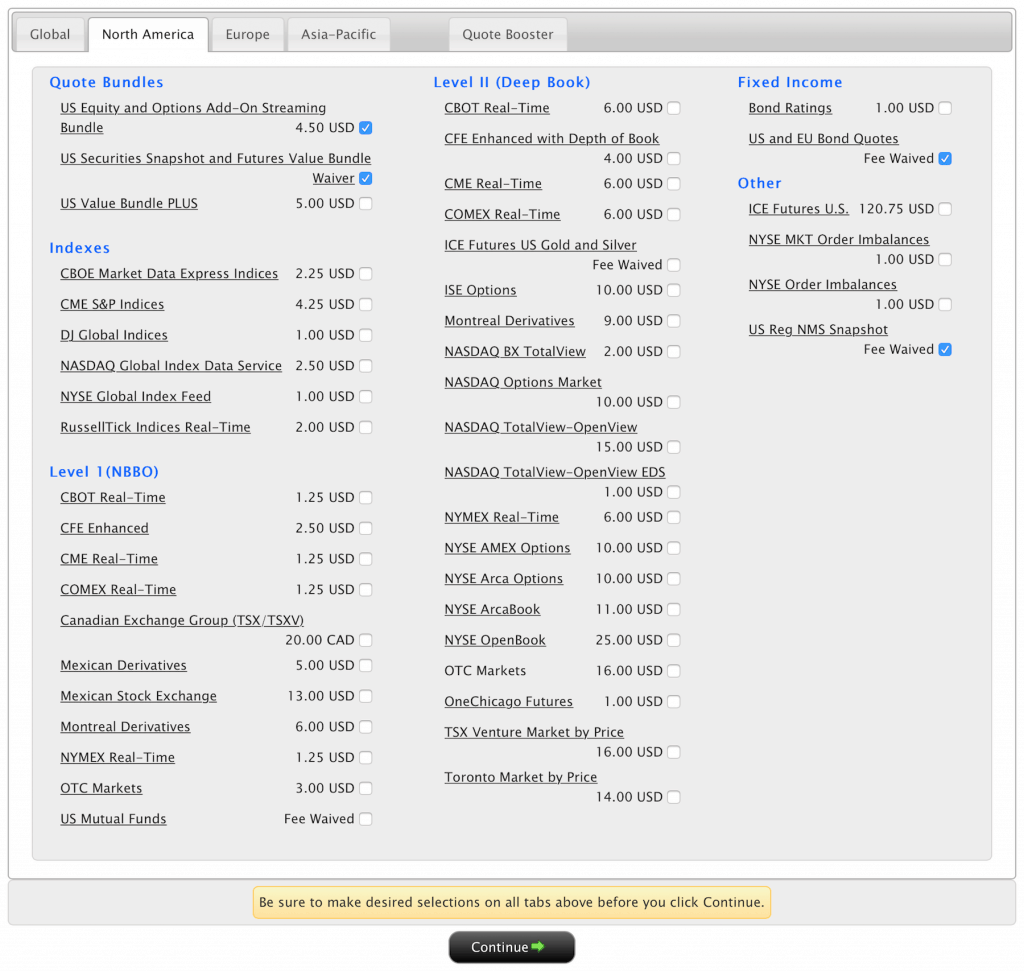Enable Mexican Stock Exchange checkbox
The width and height of the screenshot is (1024, 971).
click(x=366, y=696)
